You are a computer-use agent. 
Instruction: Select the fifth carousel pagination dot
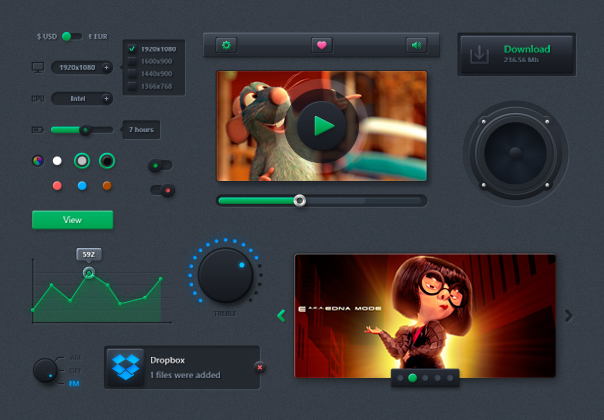[450, 378]
